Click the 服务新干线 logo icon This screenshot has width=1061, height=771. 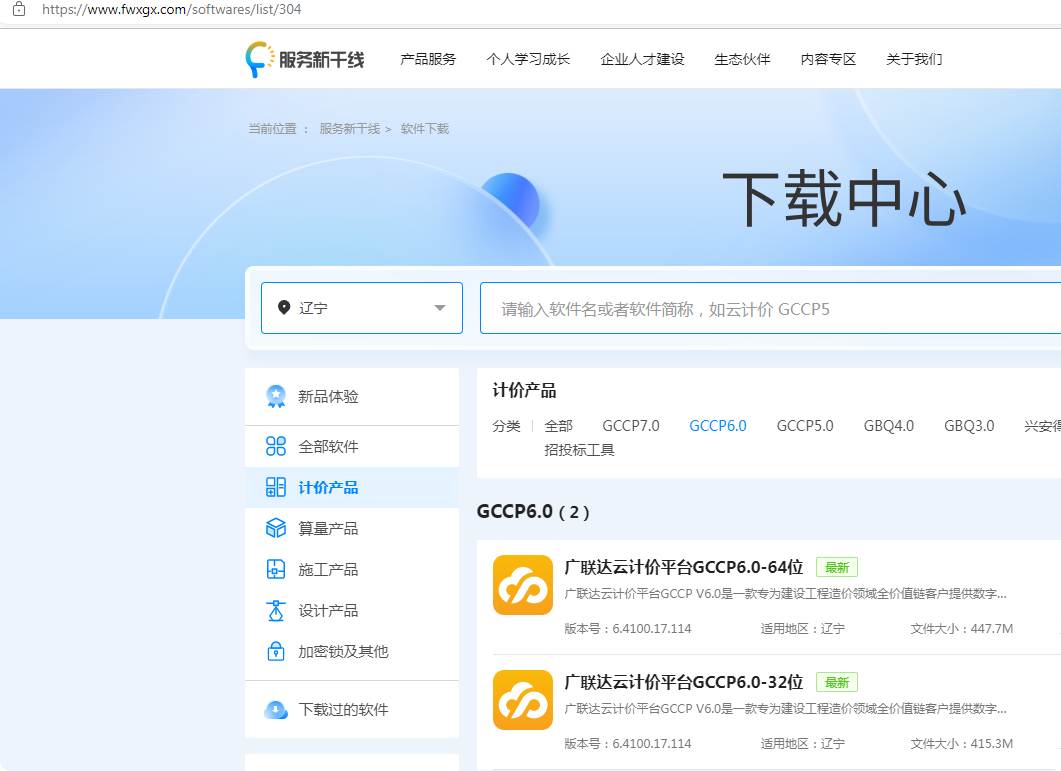click(260, 60)
